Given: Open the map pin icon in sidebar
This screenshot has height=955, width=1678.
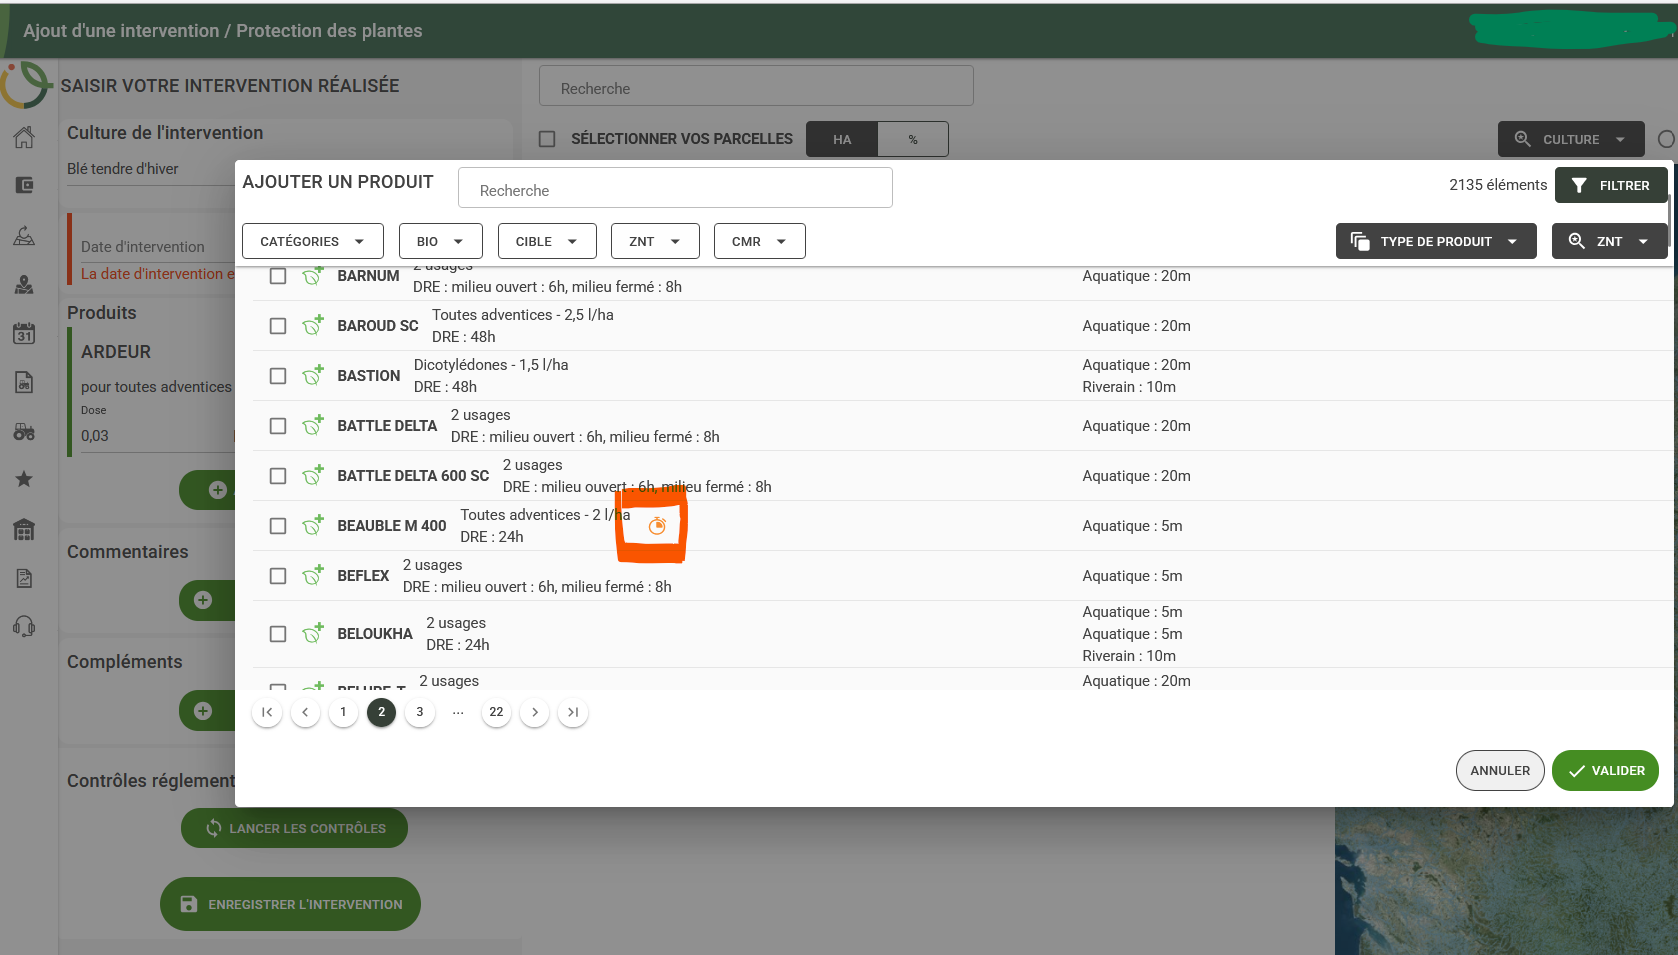Looking at the screenshot, I should point(24,285).
